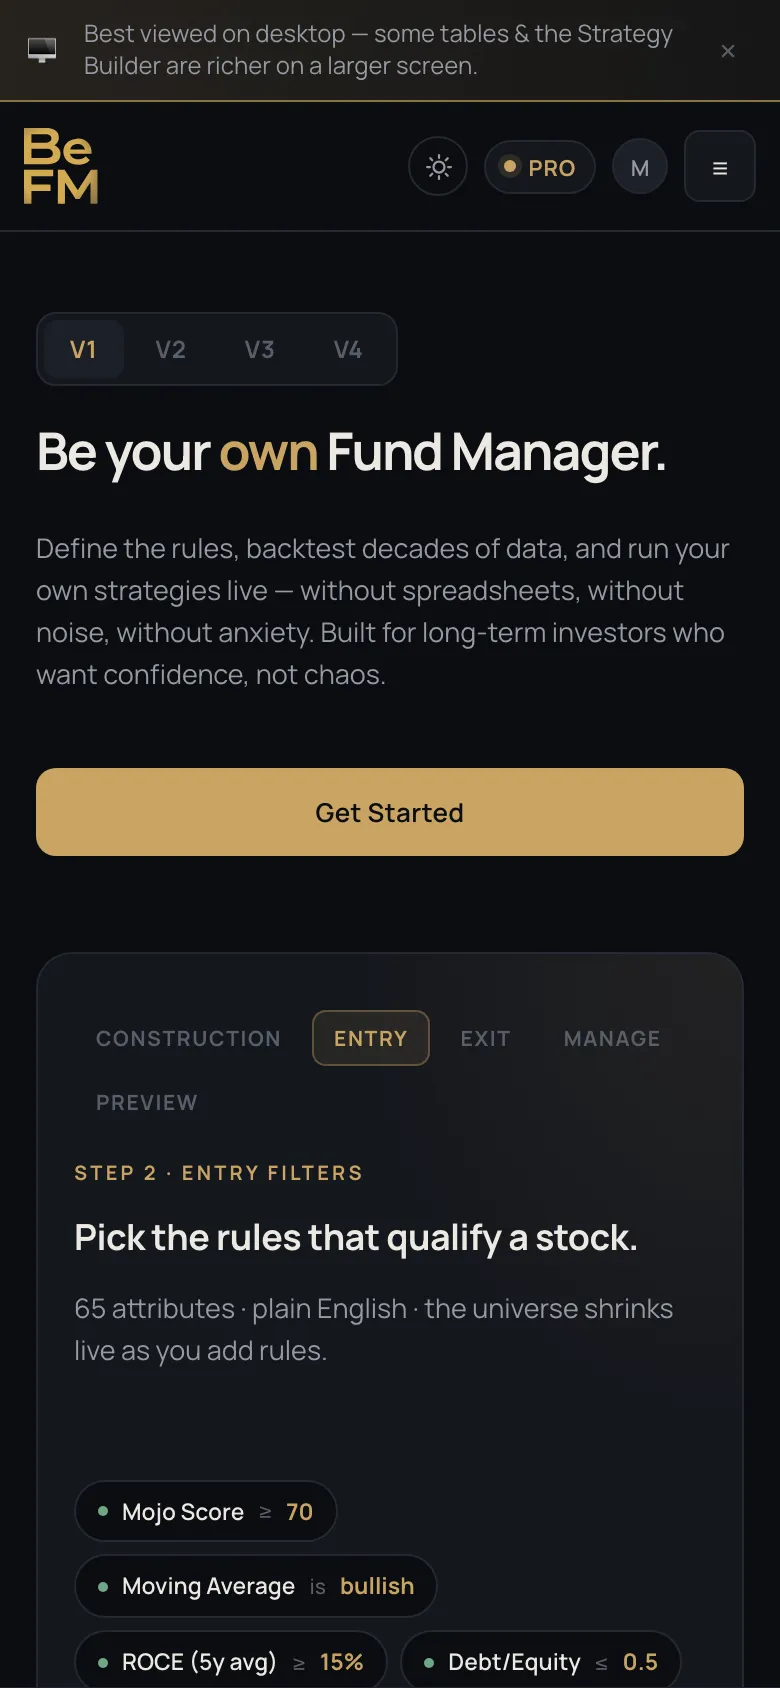Viewport: 780px width, 1688px height.
Task: Toggle the light/dark theme sun icon
Action: [x=438, y=166]
